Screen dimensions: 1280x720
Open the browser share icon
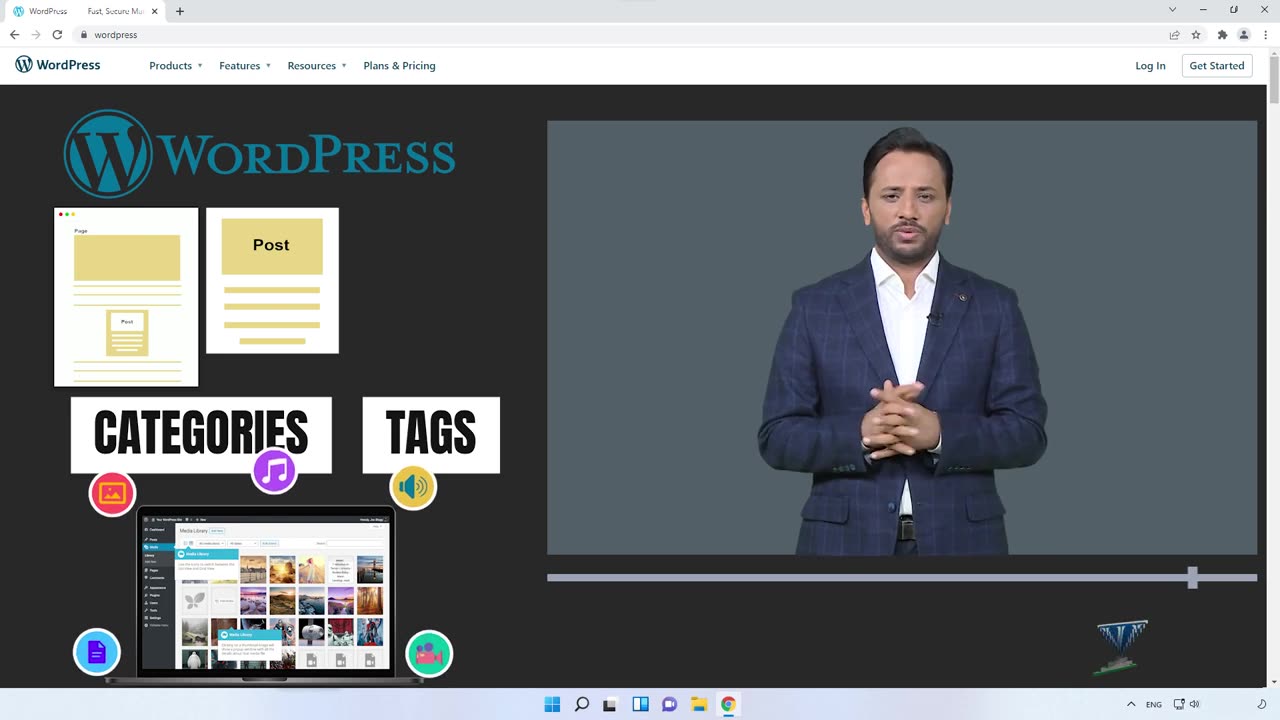pyautogui.click(x=1175, y=35)
